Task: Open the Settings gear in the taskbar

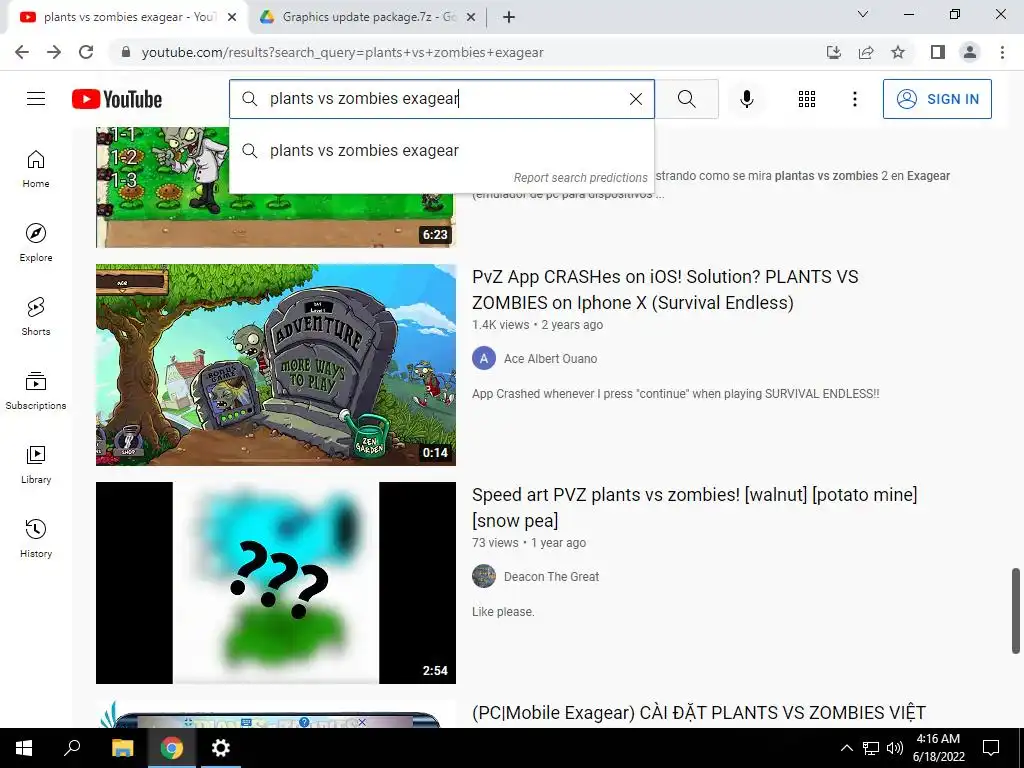Action: point(221,748)
